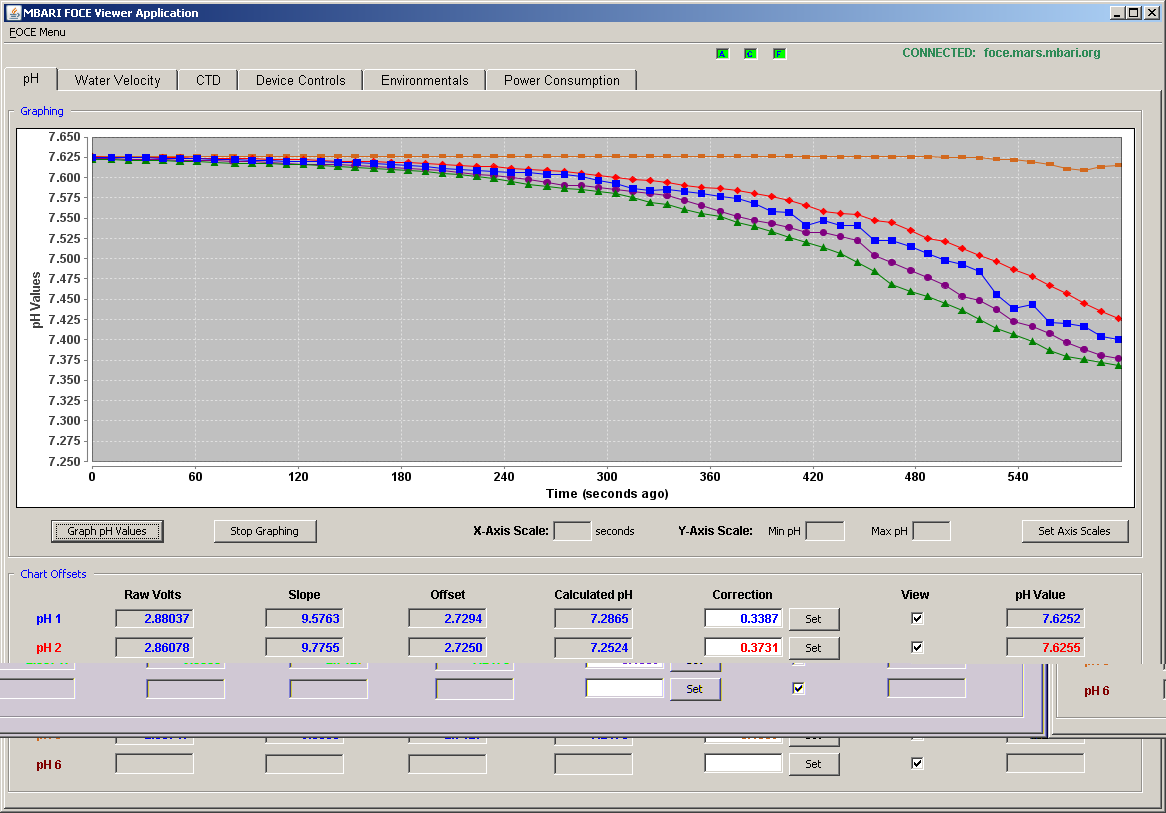1166x813 pixels.
Task: Toggle the pH 6 View checkbox
Action: [917, 763]
